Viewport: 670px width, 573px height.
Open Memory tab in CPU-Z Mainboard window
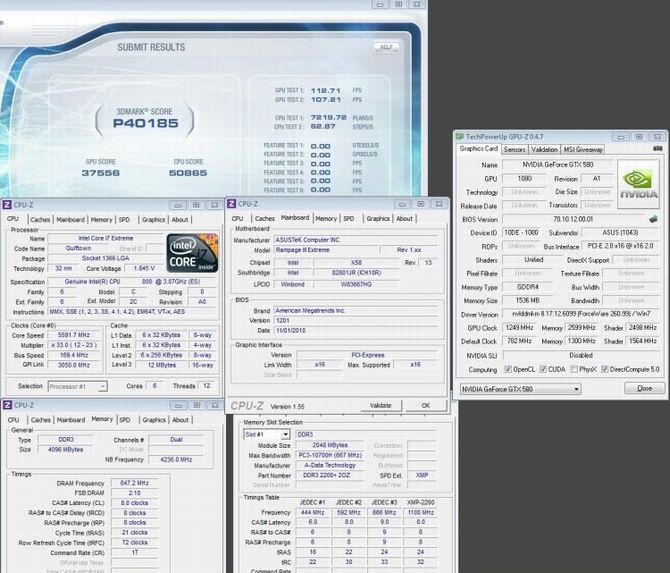326,218
